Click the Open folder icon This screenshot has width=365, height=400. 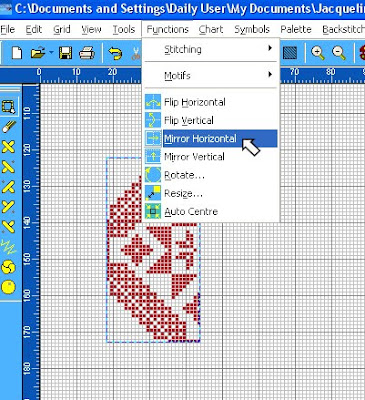tap(37, 53)
